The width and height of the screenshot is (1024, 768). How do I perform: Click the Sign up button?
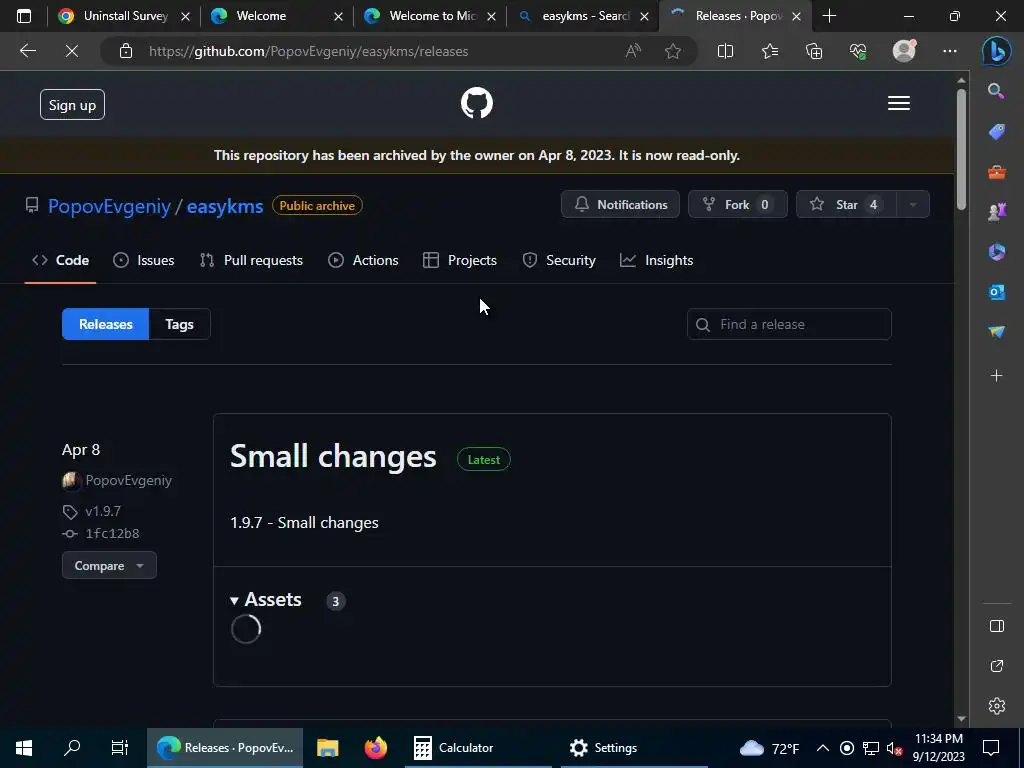click(x=72, y=104)
